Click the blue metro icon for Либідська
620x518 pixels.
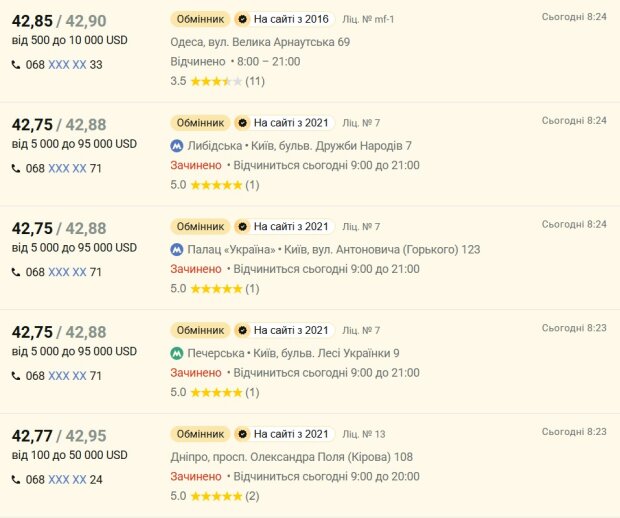click(x=177, y=146)
